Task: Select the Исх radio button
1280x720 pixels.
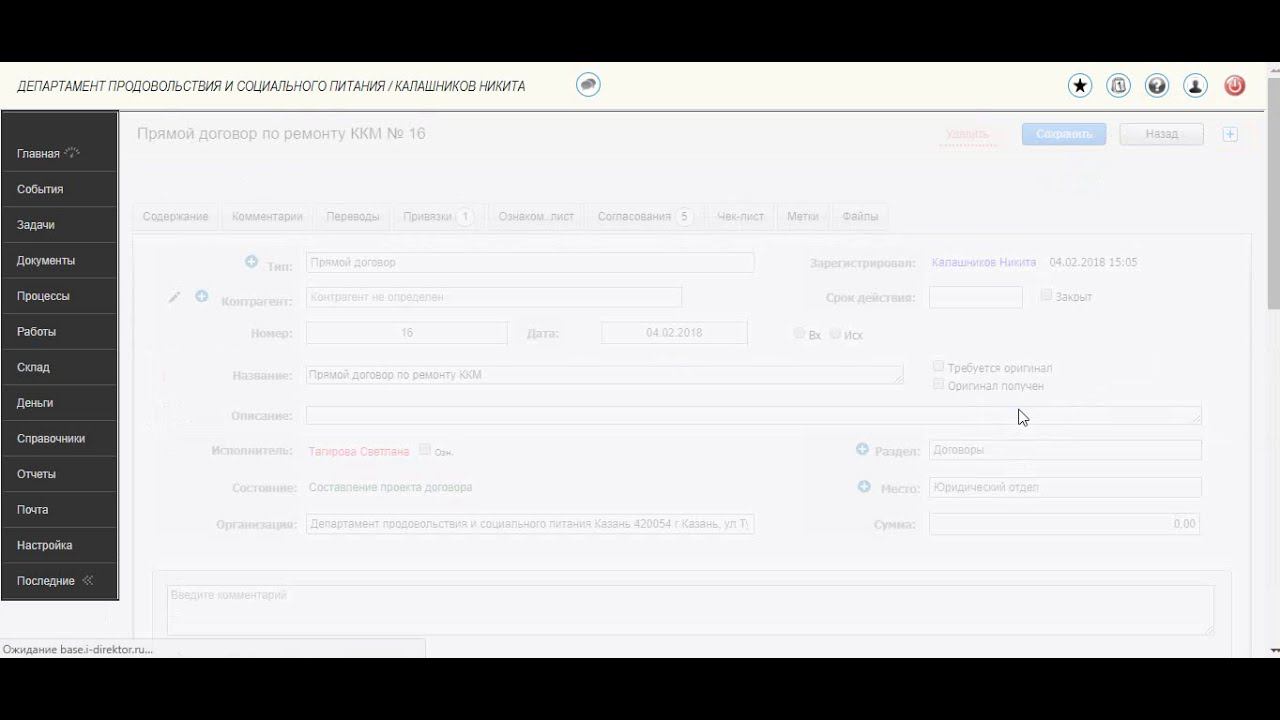Action: click(835, 334)
